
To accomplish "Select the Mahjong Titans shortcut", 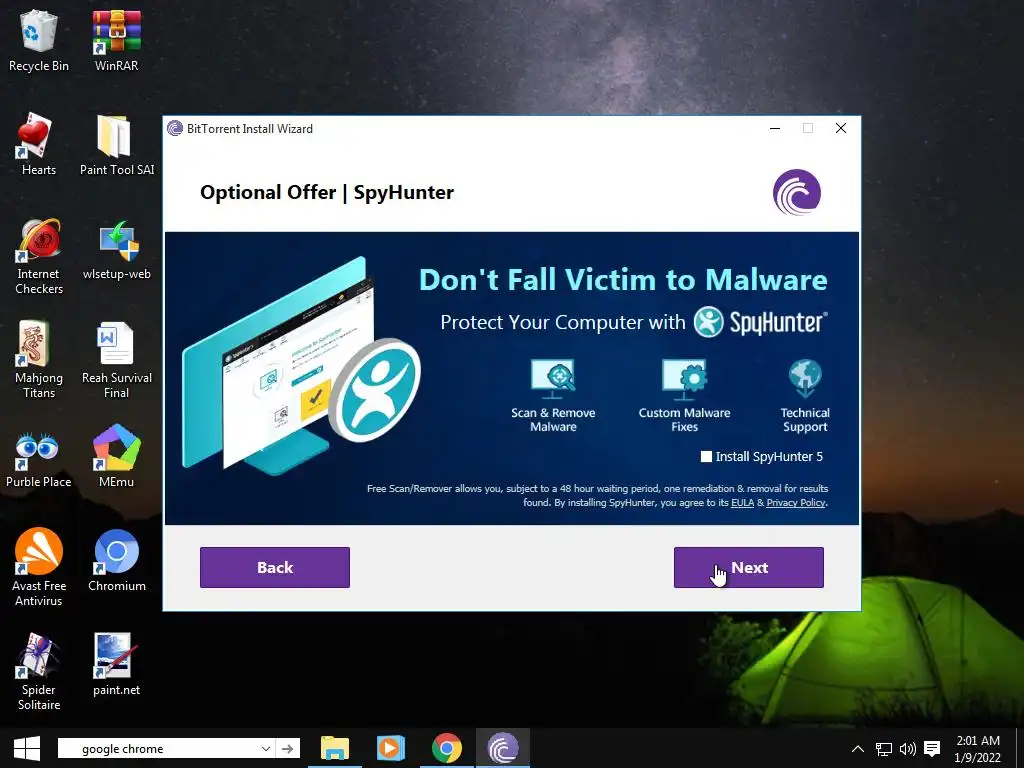I will pyautogui.click(x=39, y=359).
